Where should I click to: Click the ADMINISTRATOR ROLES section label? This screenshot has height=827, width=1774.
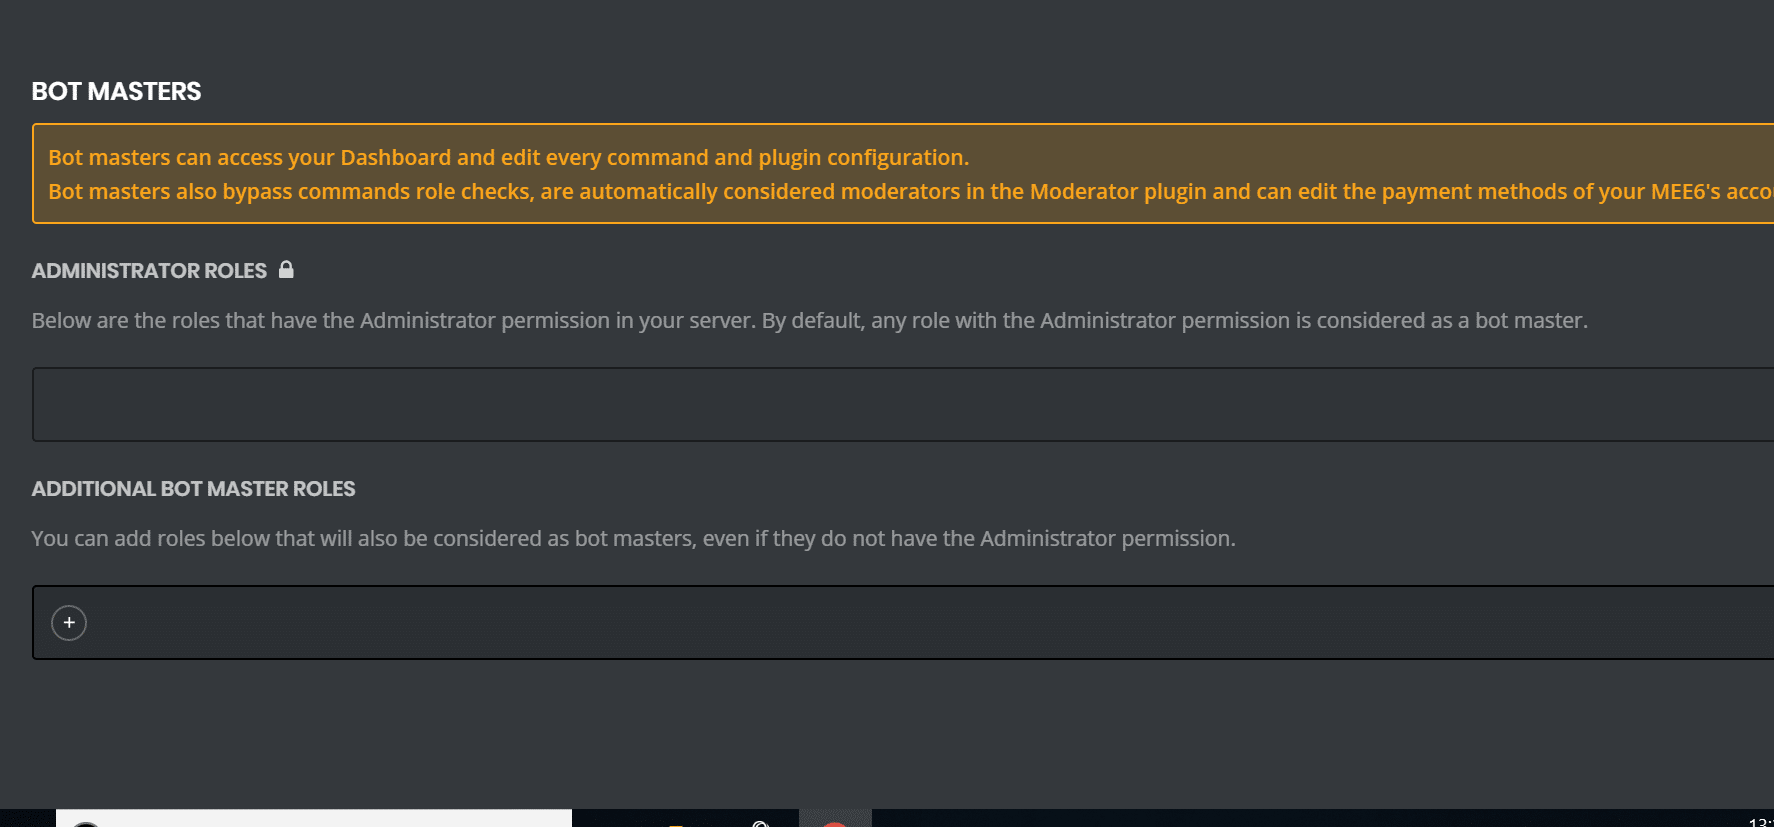click(149, 271)
